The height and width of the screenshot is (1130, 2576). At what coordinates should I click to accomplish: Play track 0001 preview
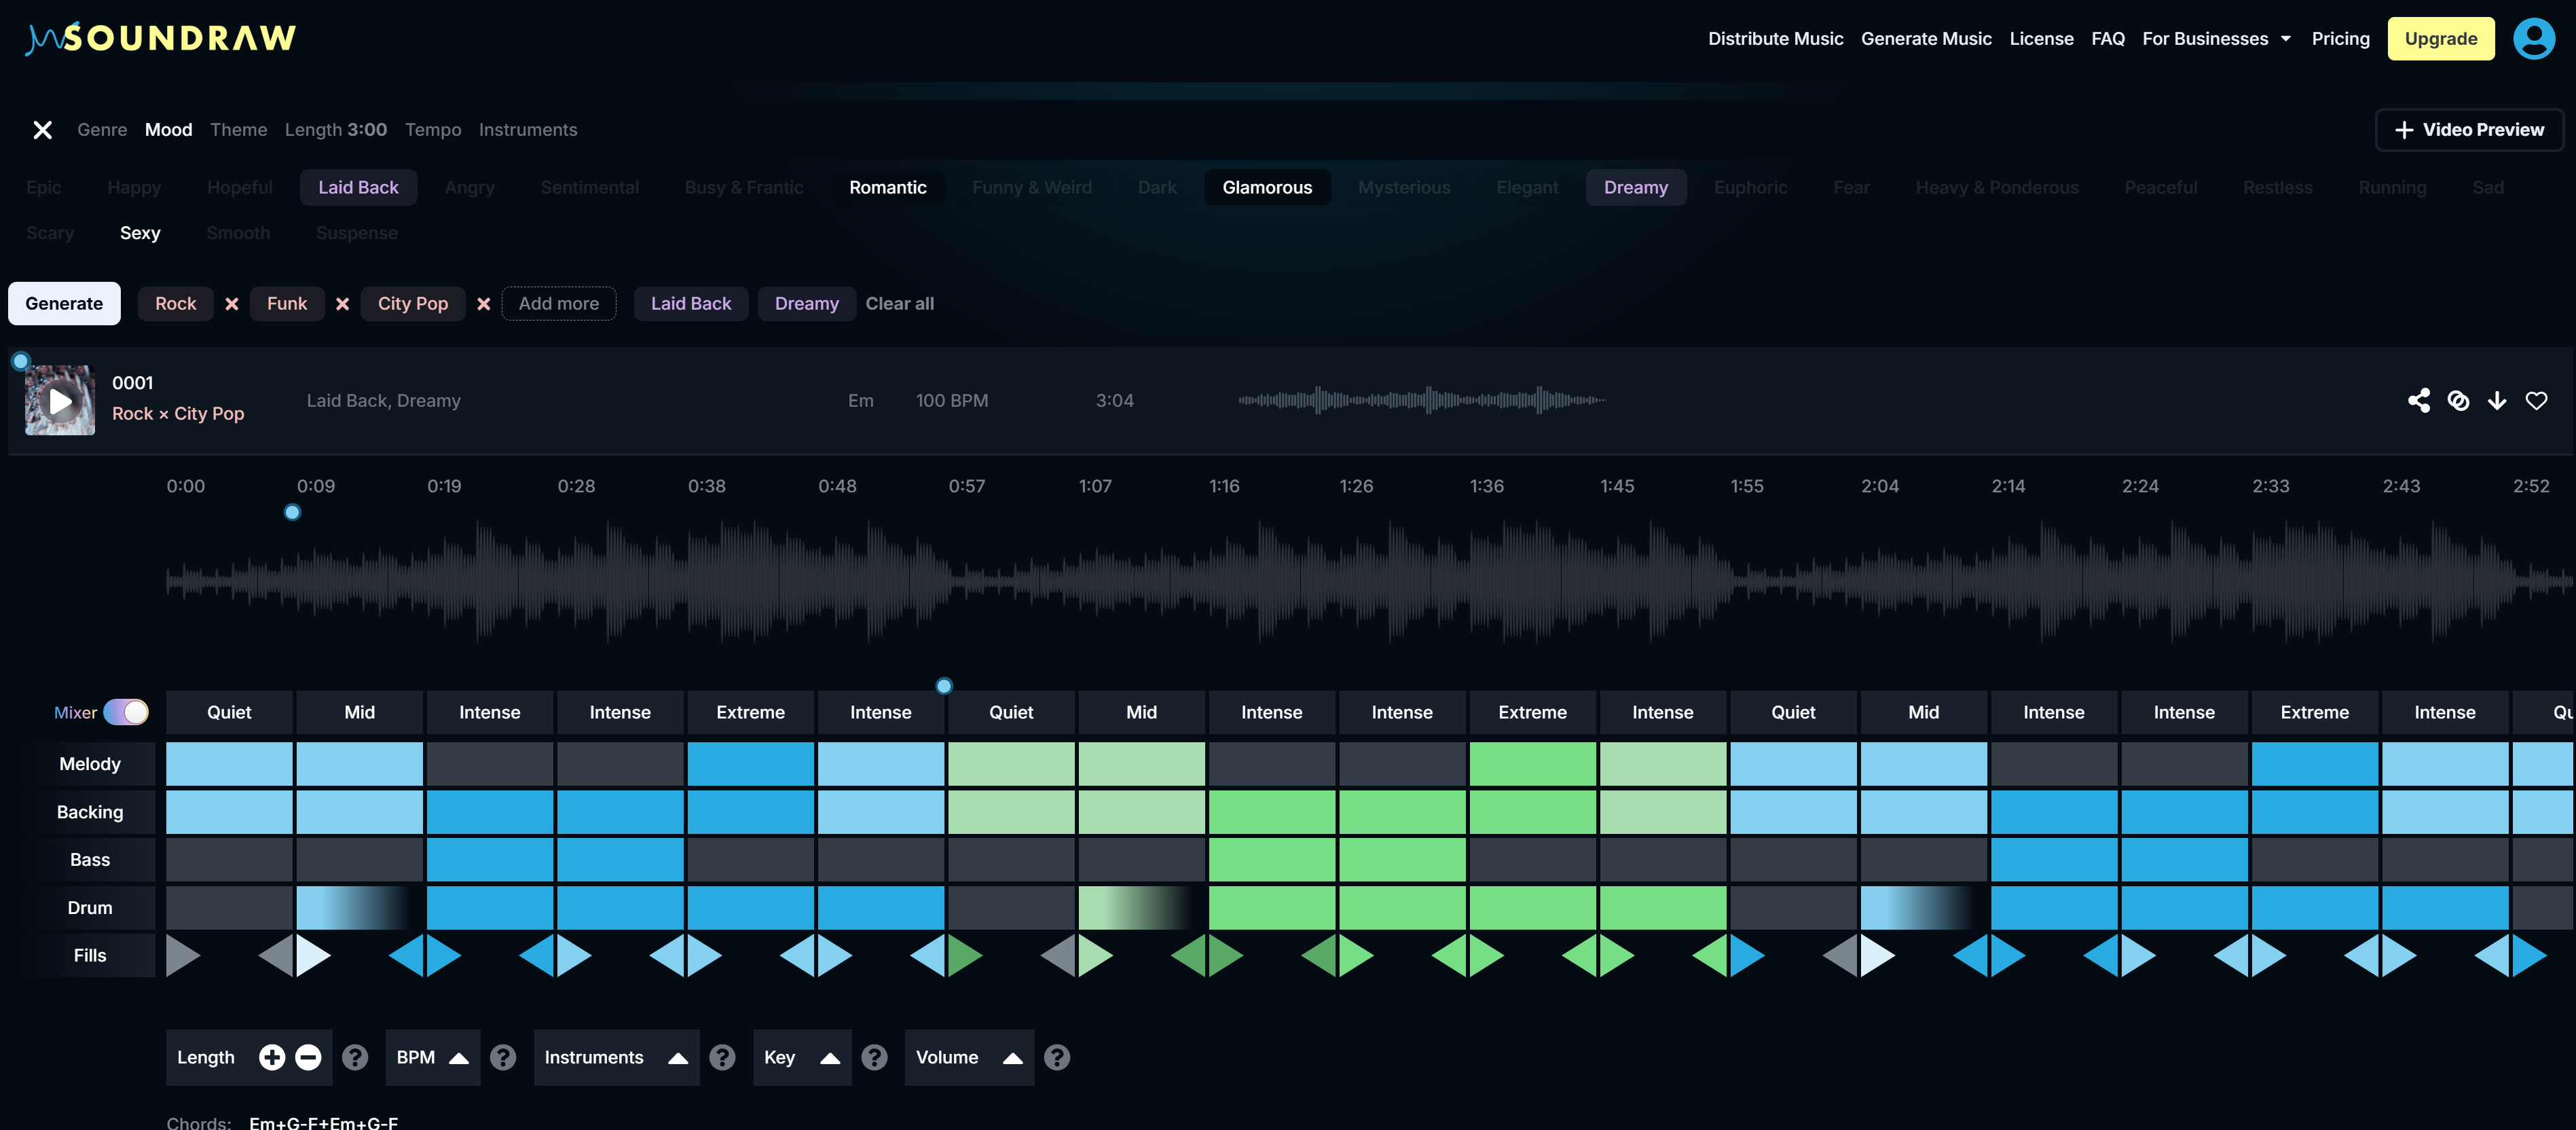point(59,401)
